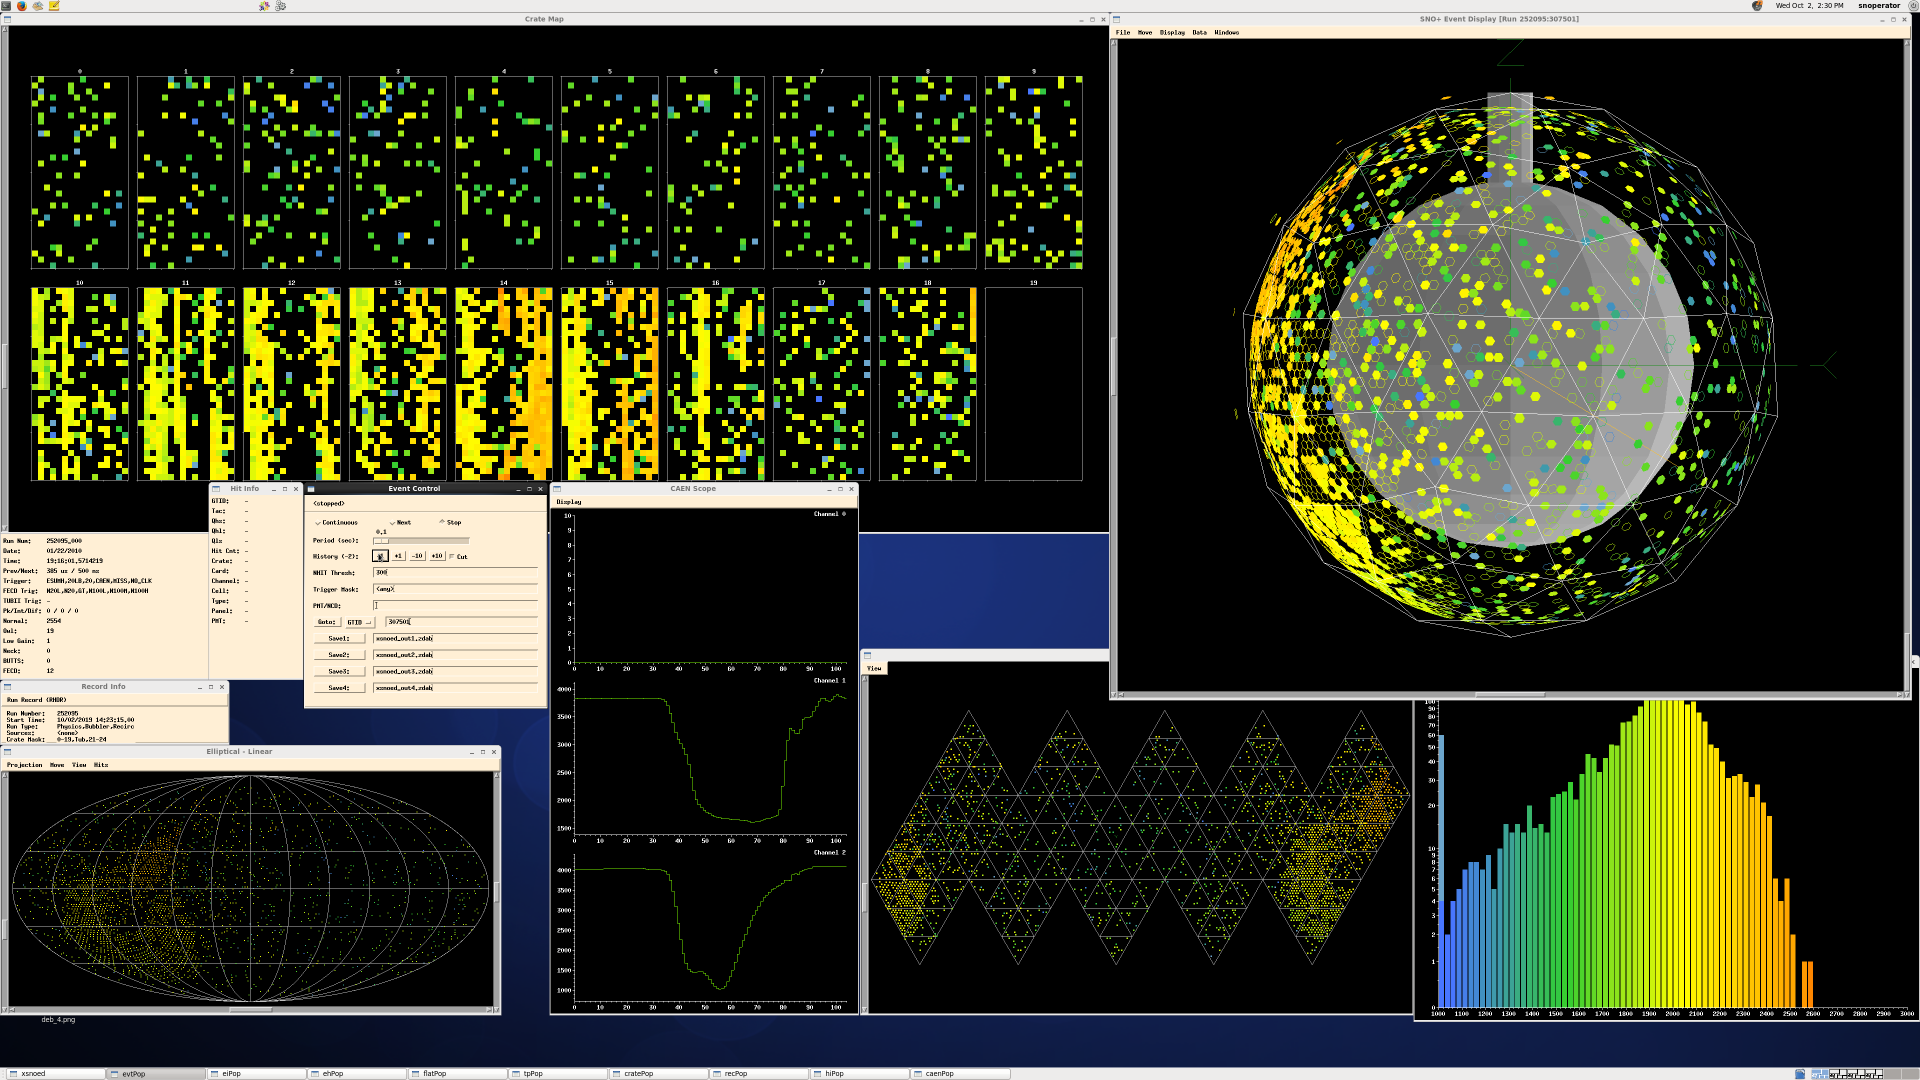
Task: Select Next mode in Event Control
Action: [390, 522]
